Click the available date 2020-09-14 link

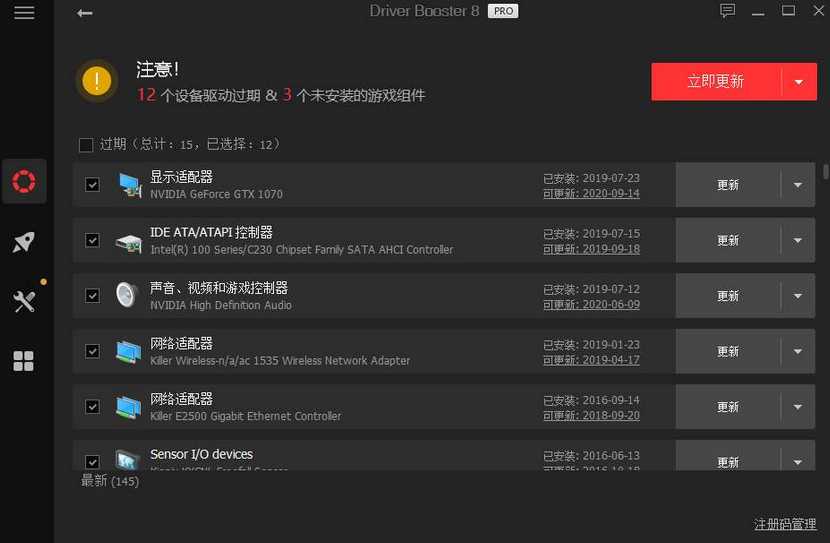click(610, 193)
